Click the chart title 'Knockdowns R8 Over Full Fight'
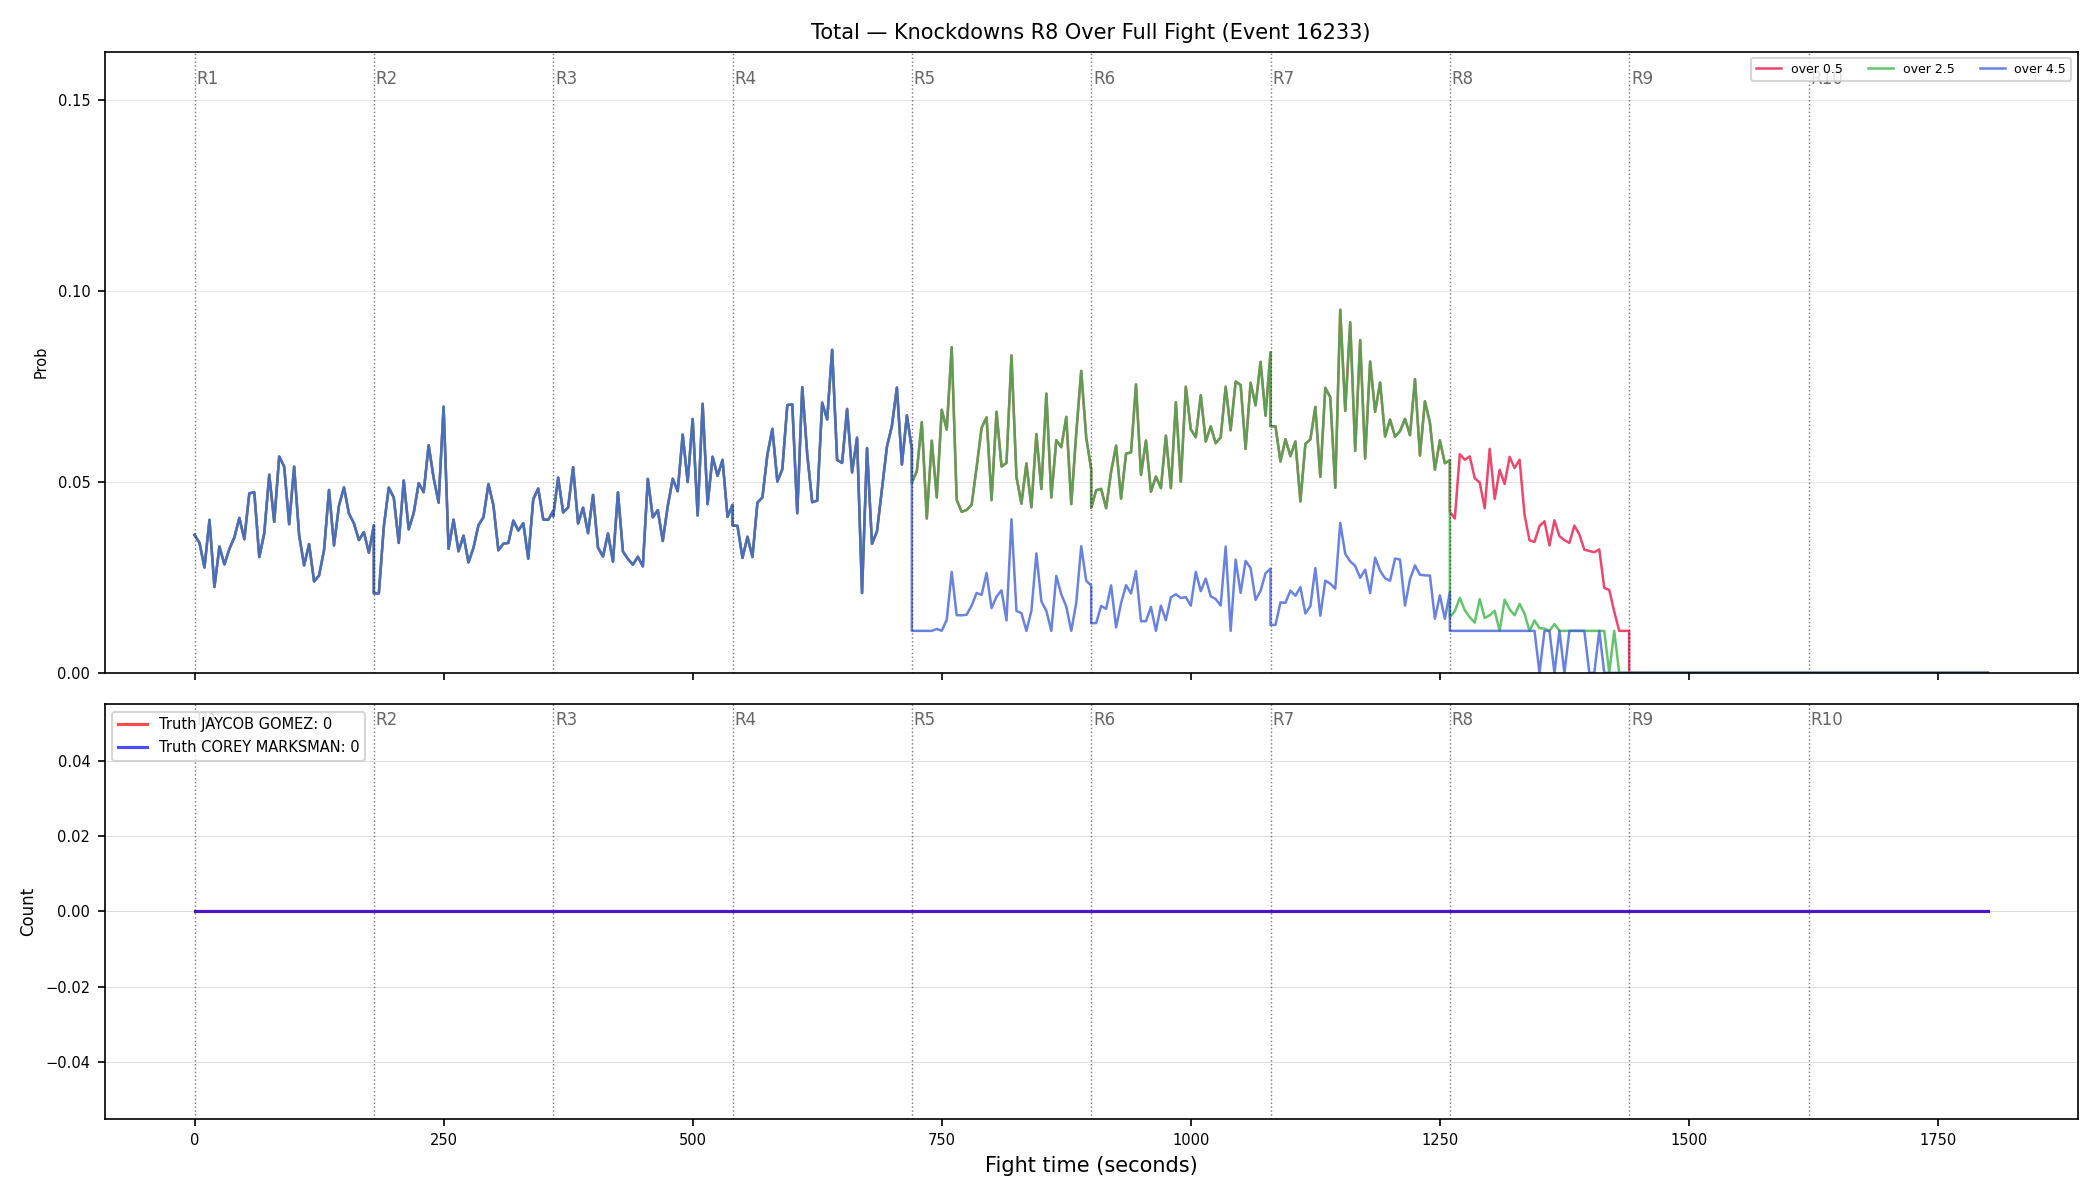This screenshot has width=2100, height=1200. [1090, 32]
